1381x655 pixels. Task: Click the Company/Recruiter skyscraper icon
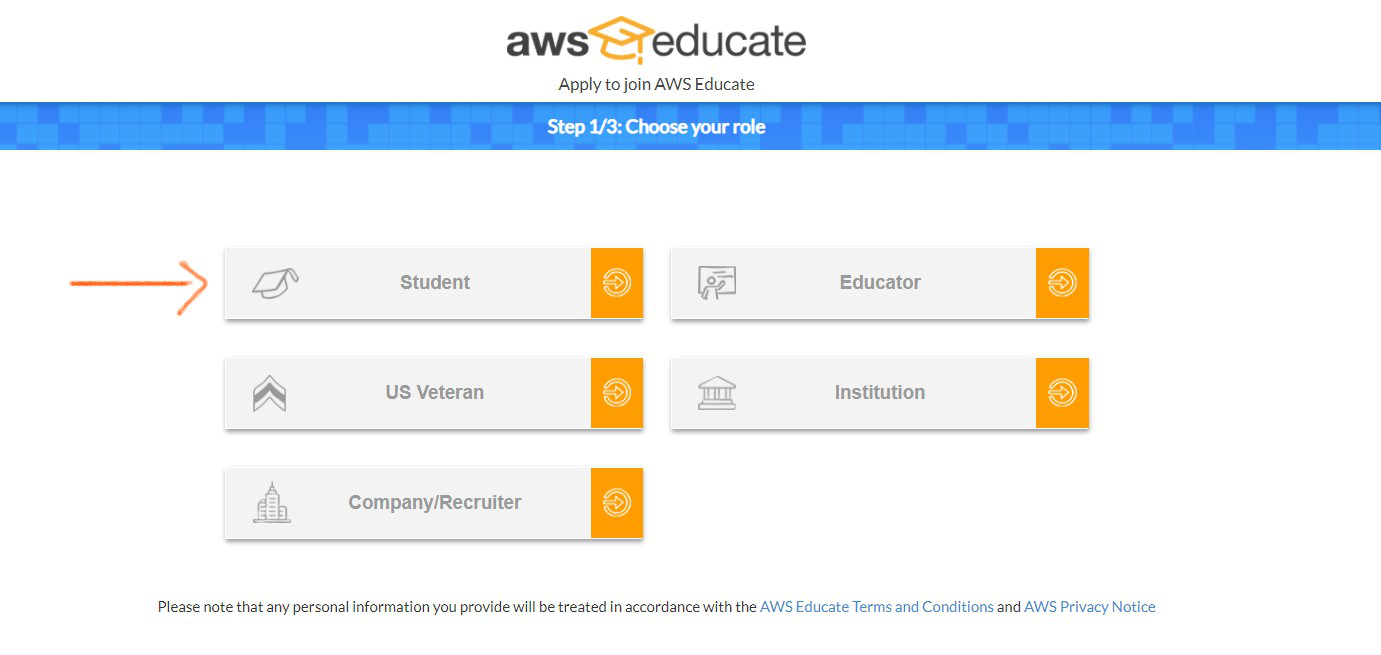(271, 503)
